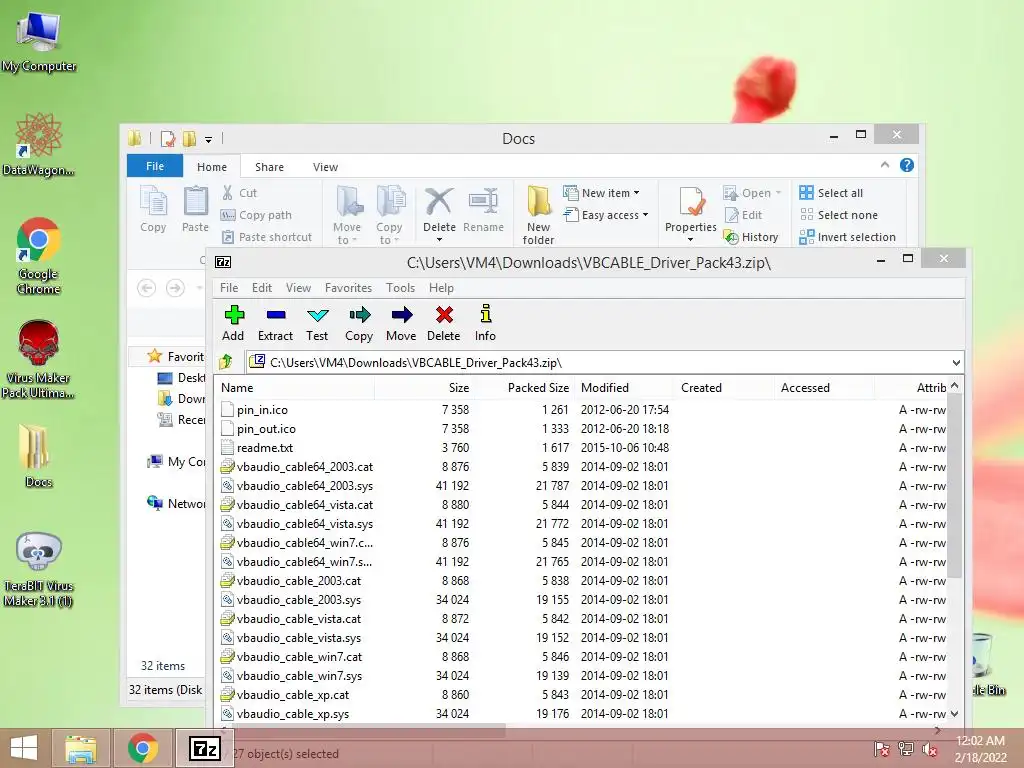1024x768 pixels.
Task: Click History in Docs ribbon
Action: [752, 237]
